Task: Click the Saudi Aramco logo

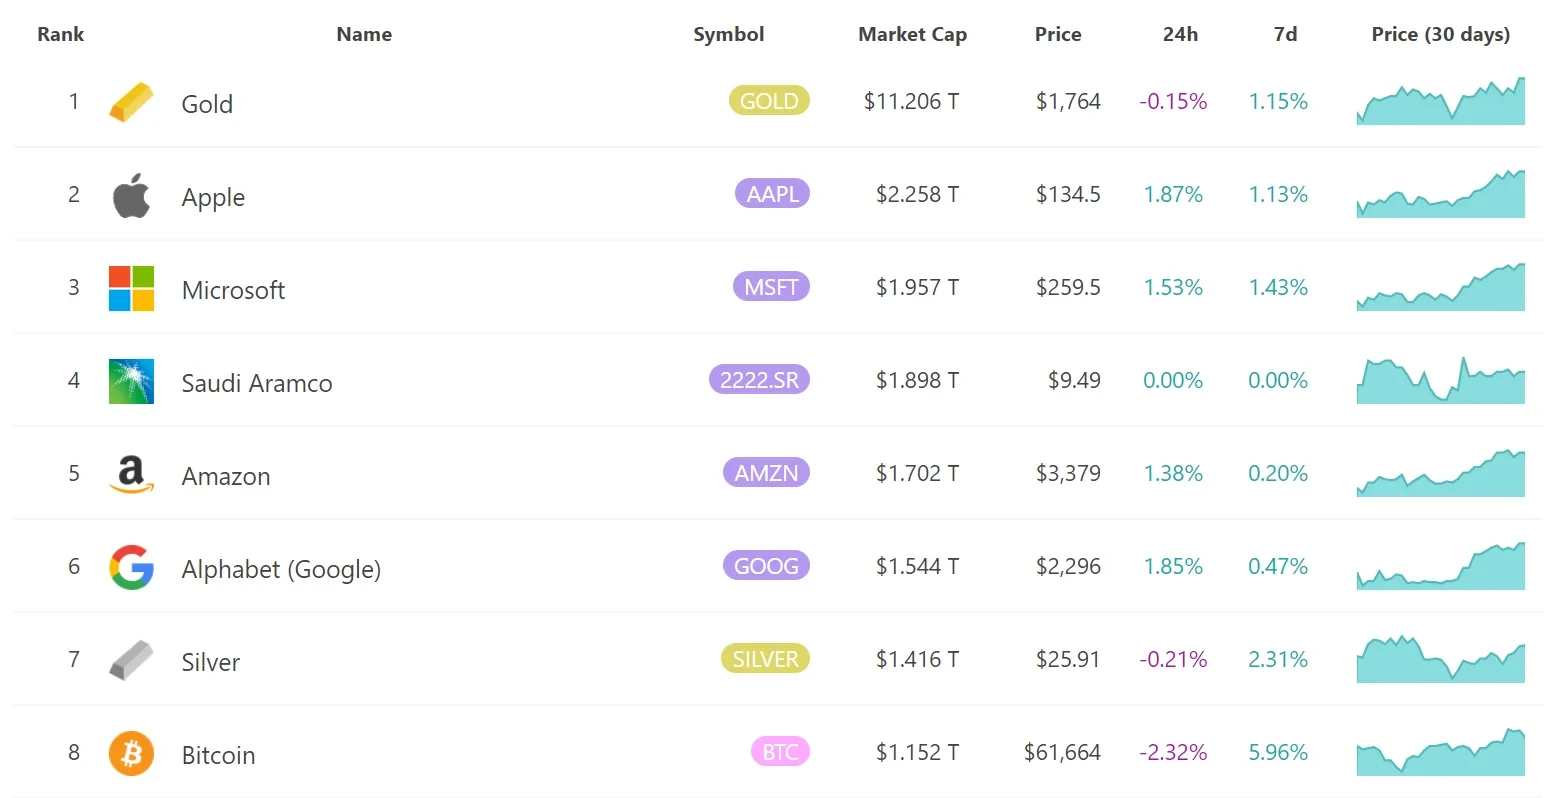Action: point(131,381)
